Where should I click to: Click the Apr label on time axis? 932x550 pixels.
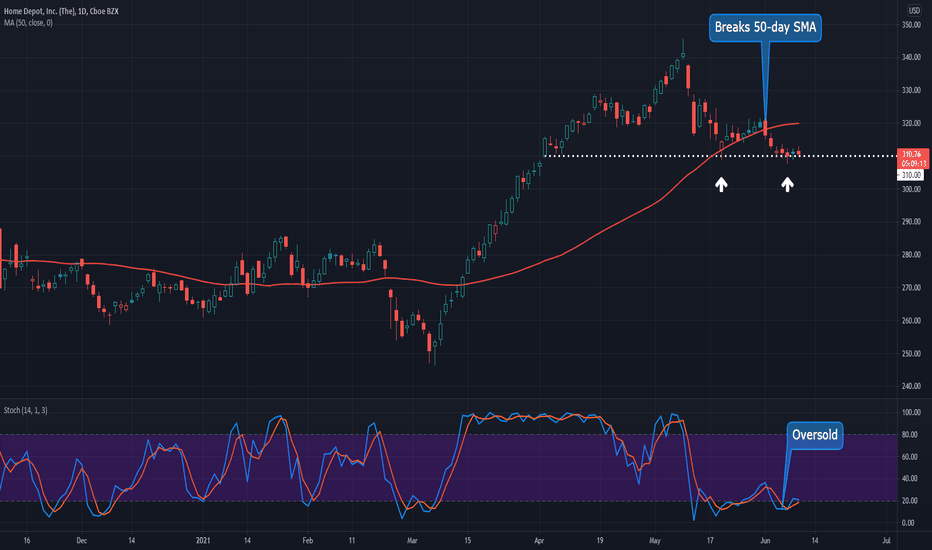[539, 541]
